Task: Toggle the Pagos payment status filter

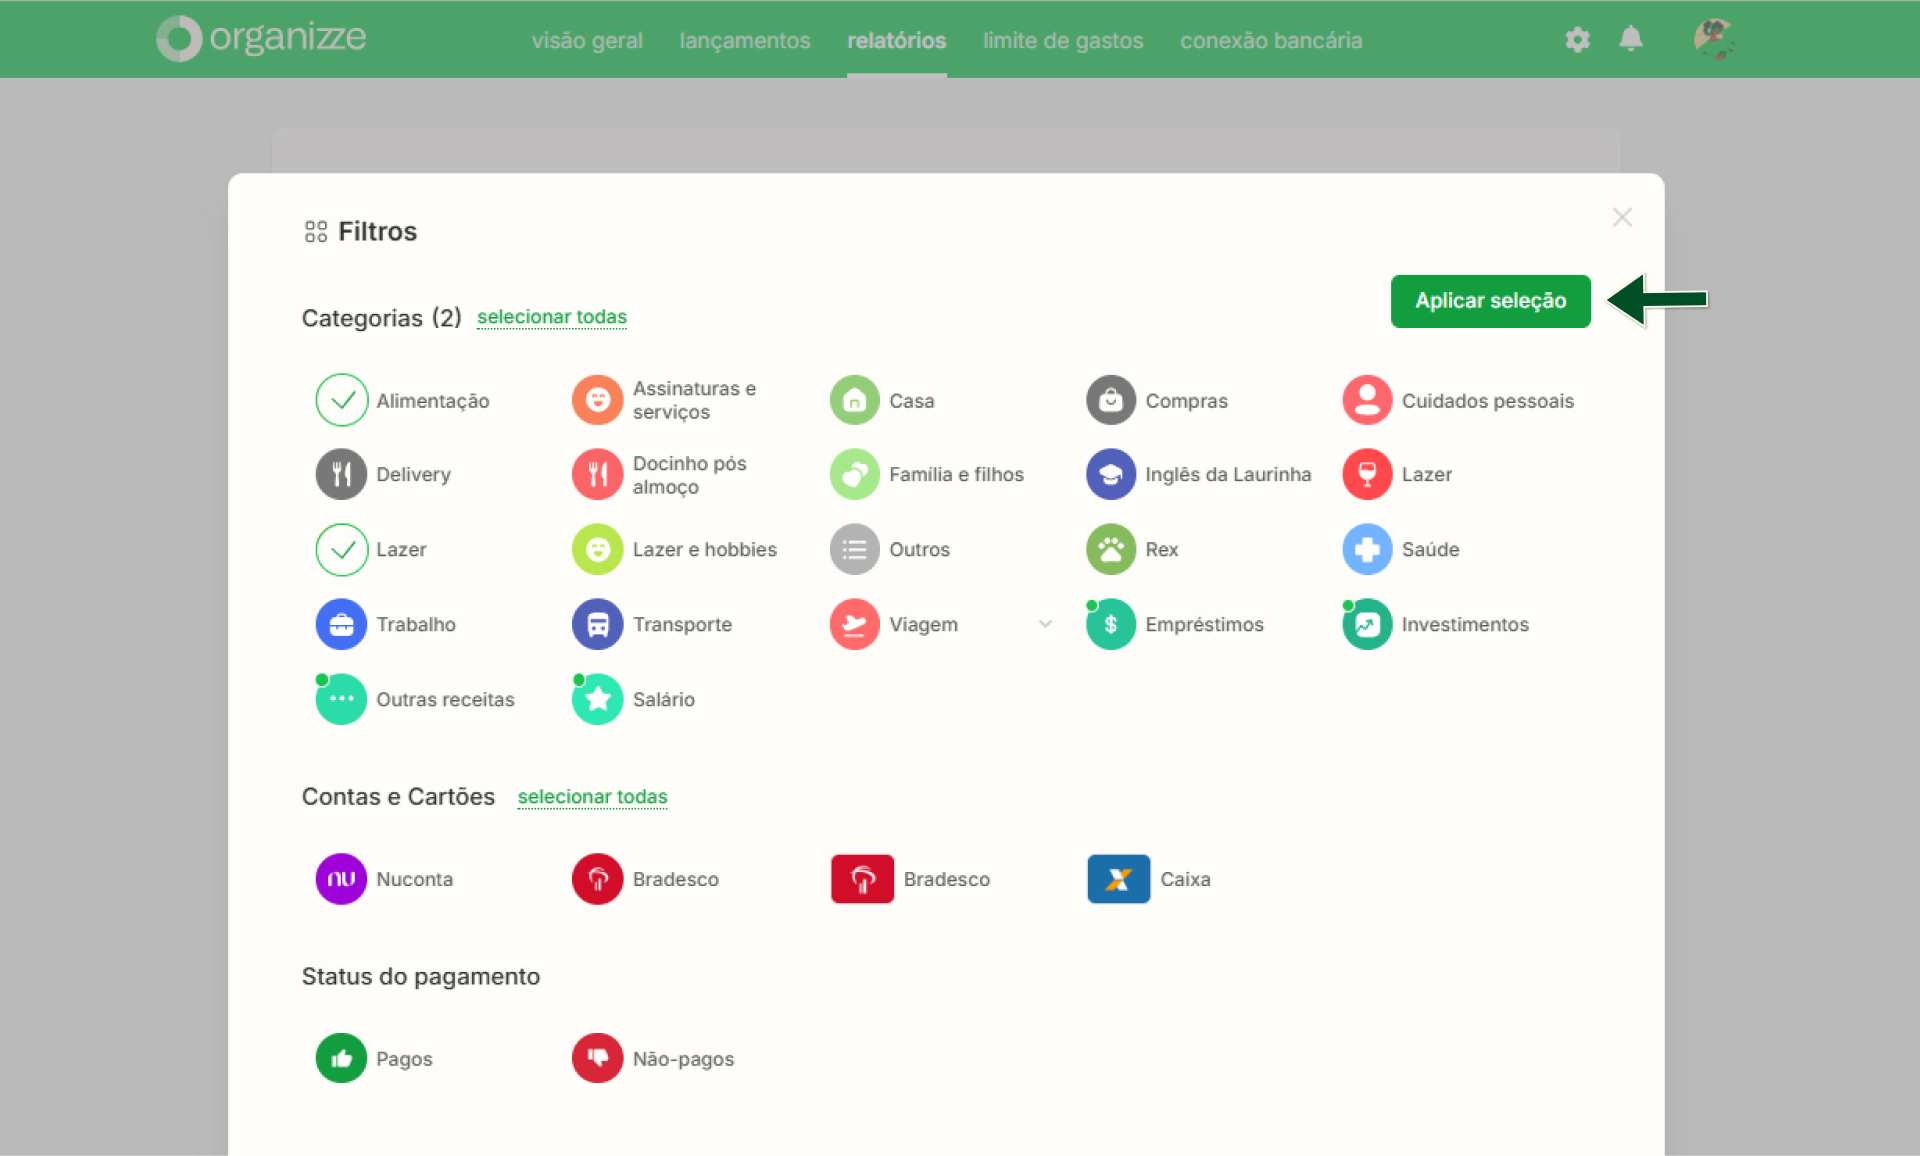Action: [341, 1058]
